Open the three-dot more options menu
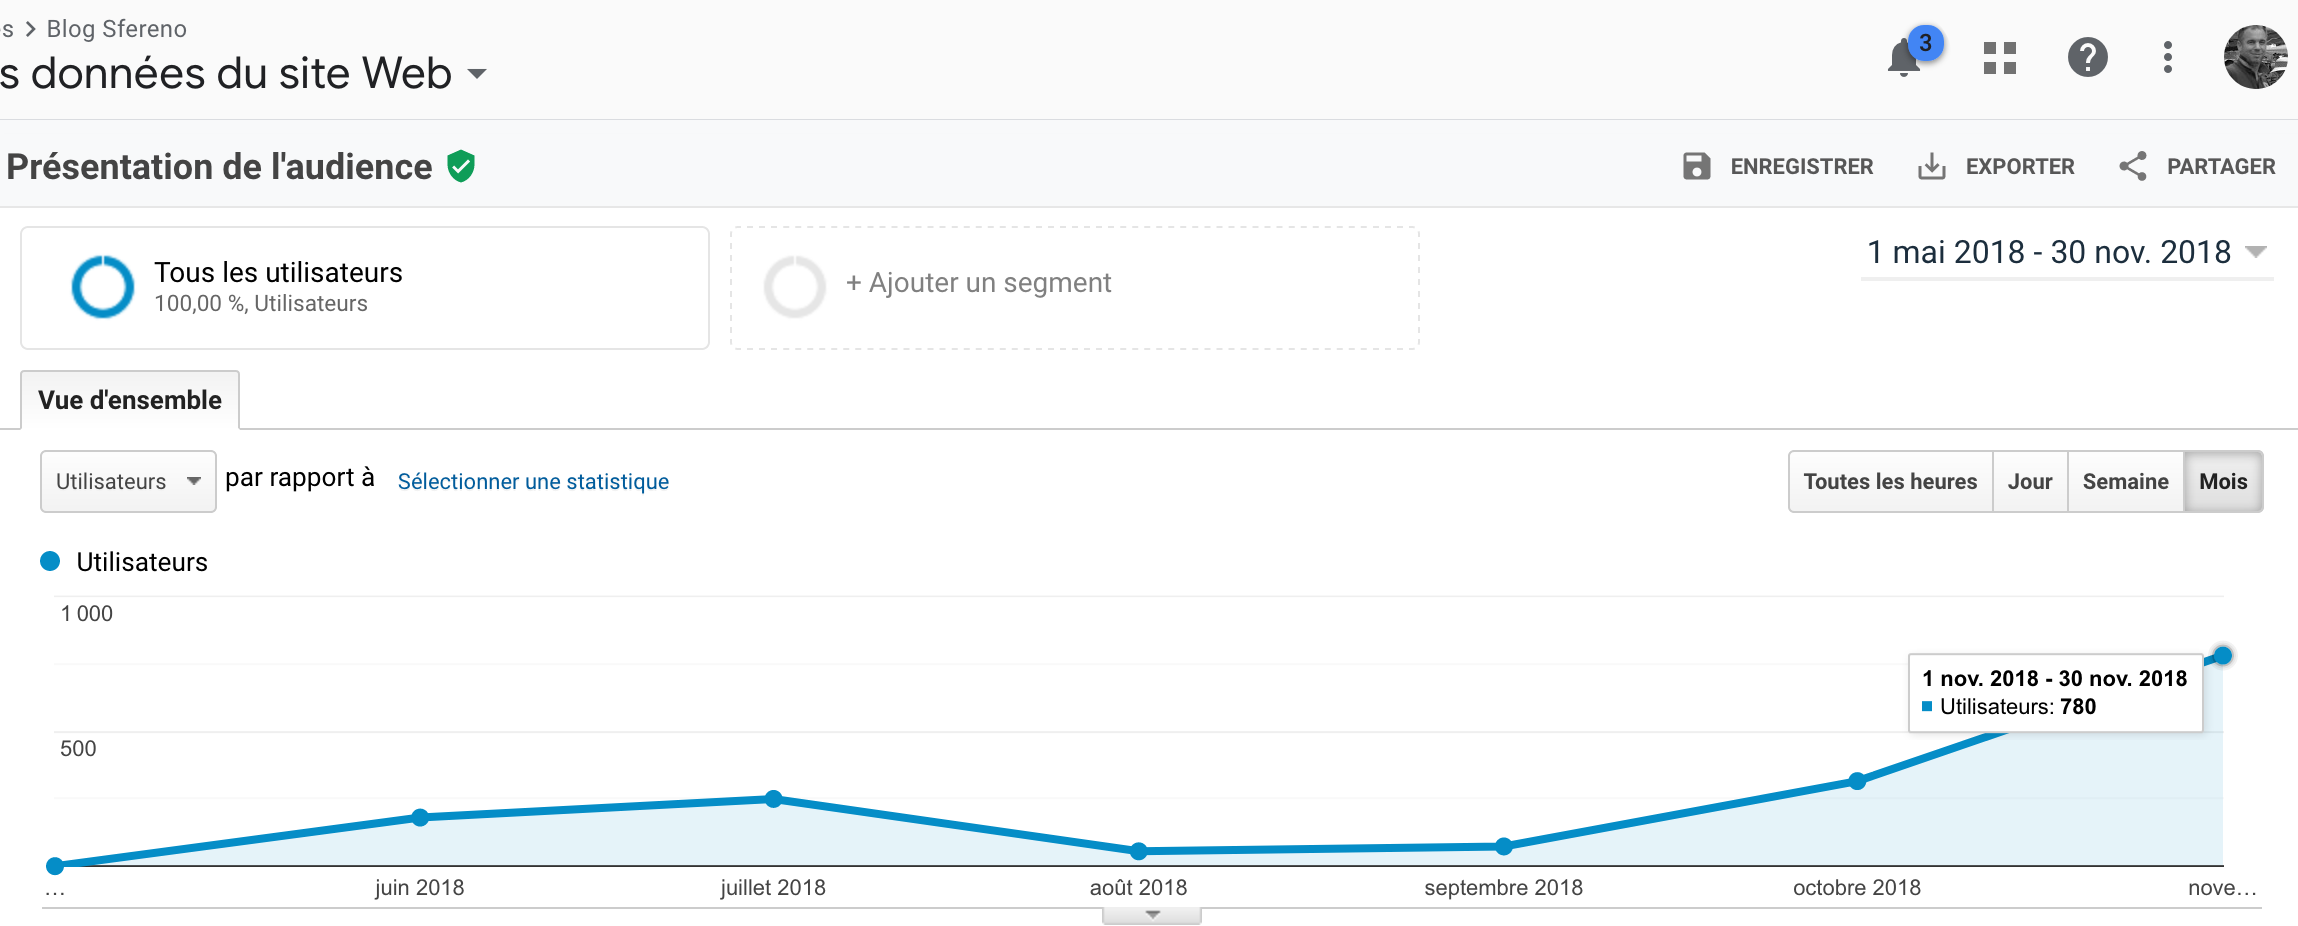2298x926 pixels. [x=2167, y=58]
